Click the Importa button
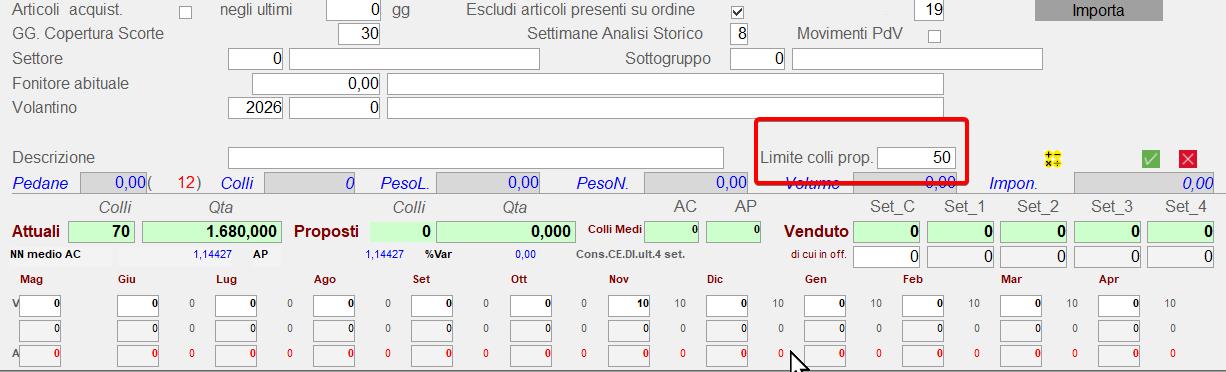Image resolution: width=1226 pixels, height=372 pixels. [1098, 11]
